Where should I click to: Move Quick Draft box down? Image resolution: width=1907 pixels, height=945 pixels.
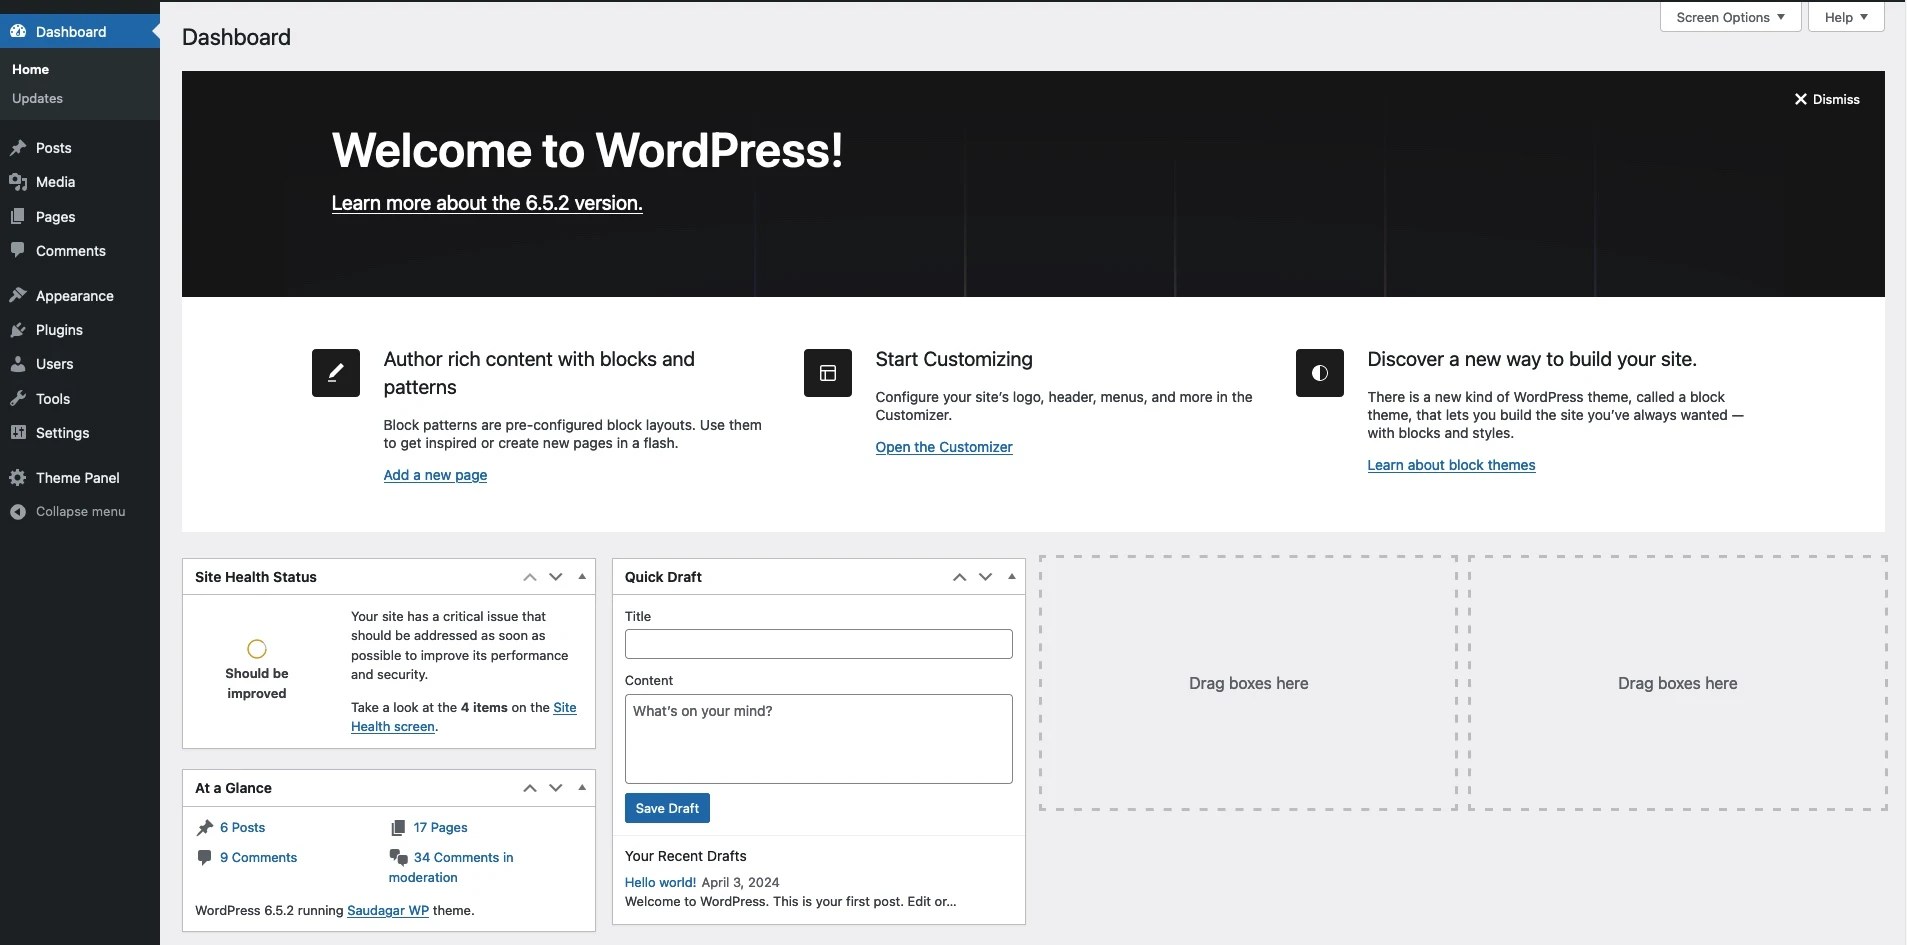point(986,577)
